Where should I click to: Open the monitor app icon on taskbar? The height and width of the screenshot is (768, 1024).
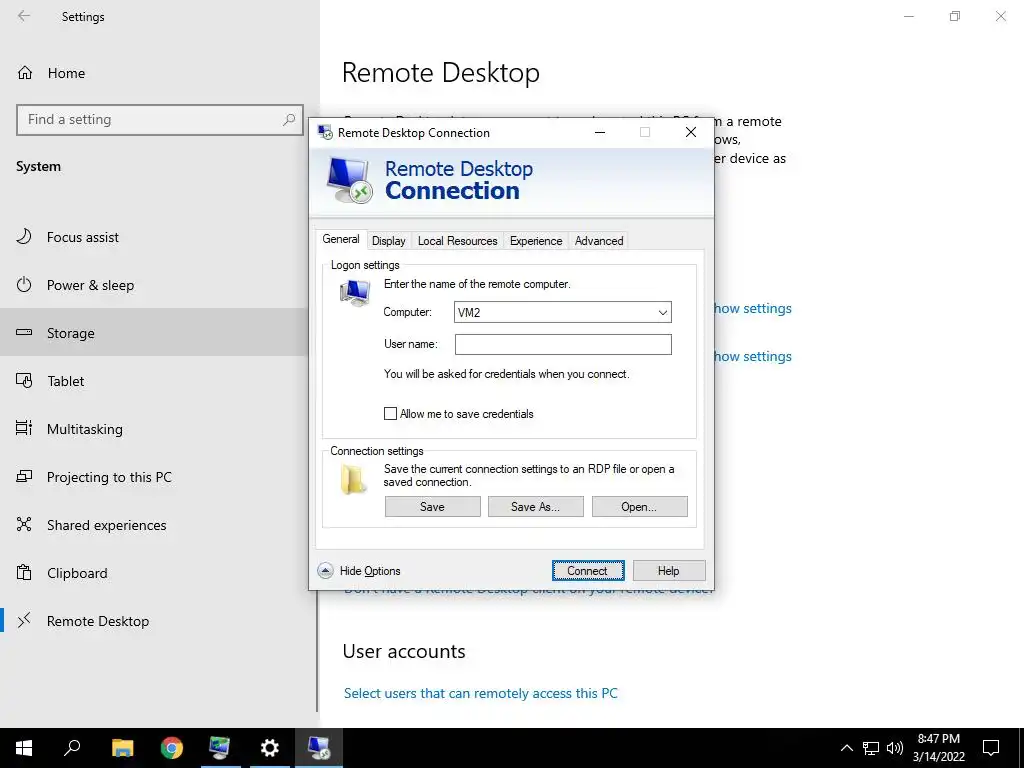[220, 748]
